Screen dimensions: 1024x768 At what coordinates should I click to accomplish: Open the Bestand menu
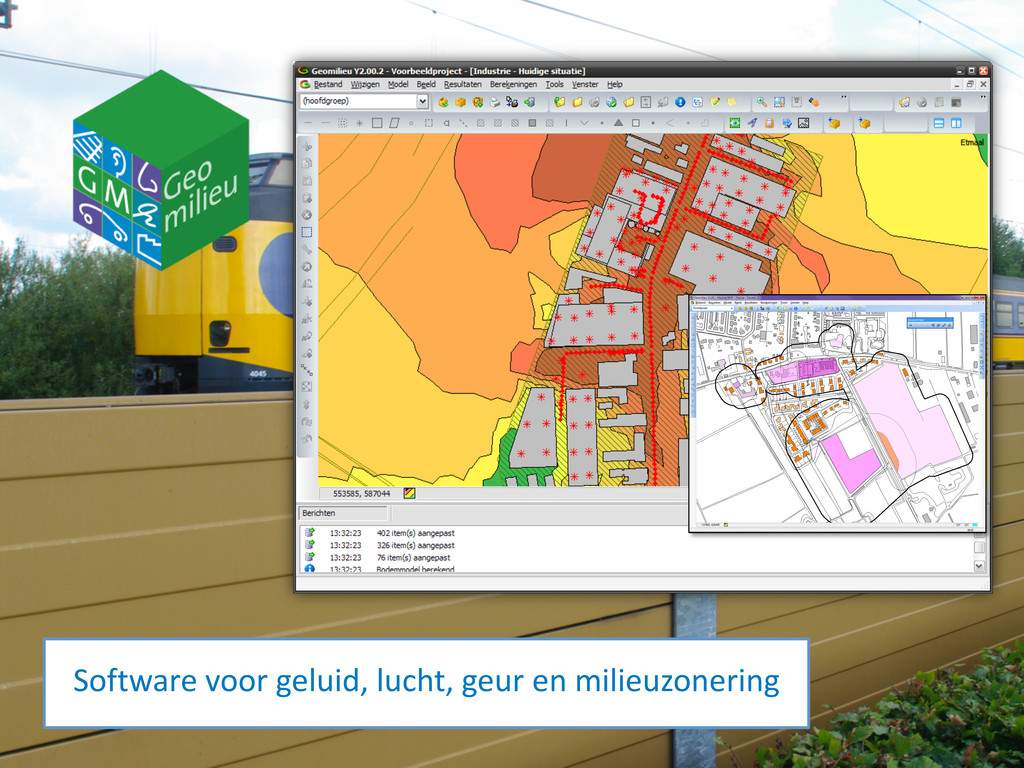(x=327, y=84)
